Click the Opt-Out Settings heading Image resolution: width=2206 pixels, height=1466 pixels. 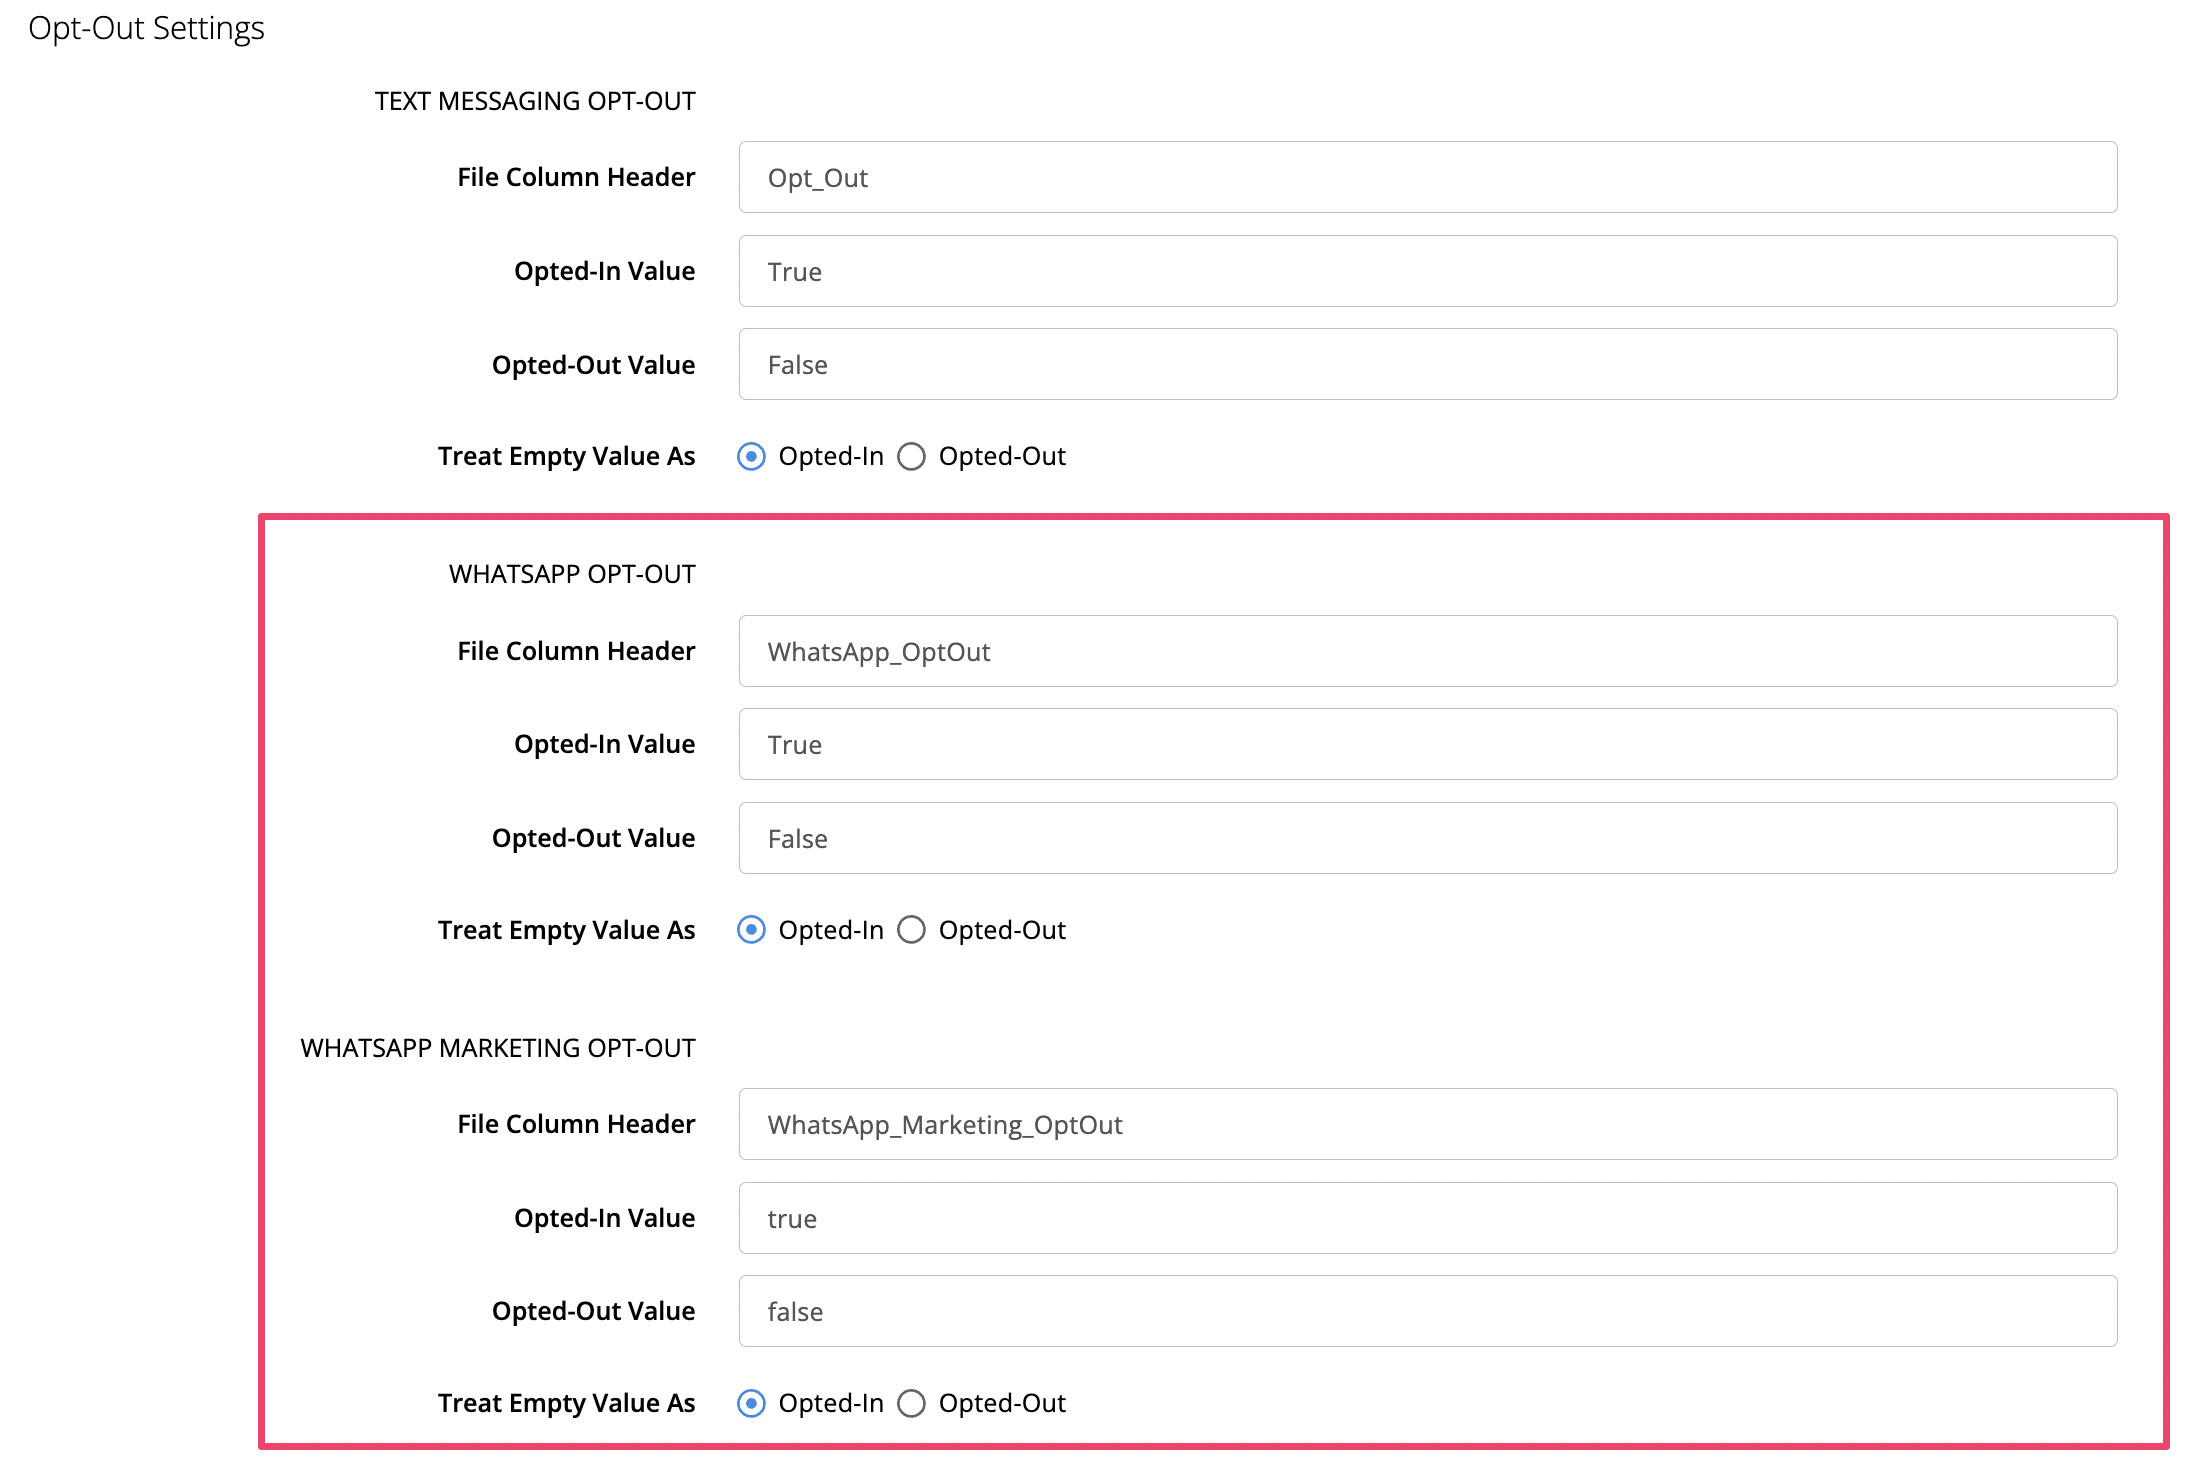pos(146,28)
